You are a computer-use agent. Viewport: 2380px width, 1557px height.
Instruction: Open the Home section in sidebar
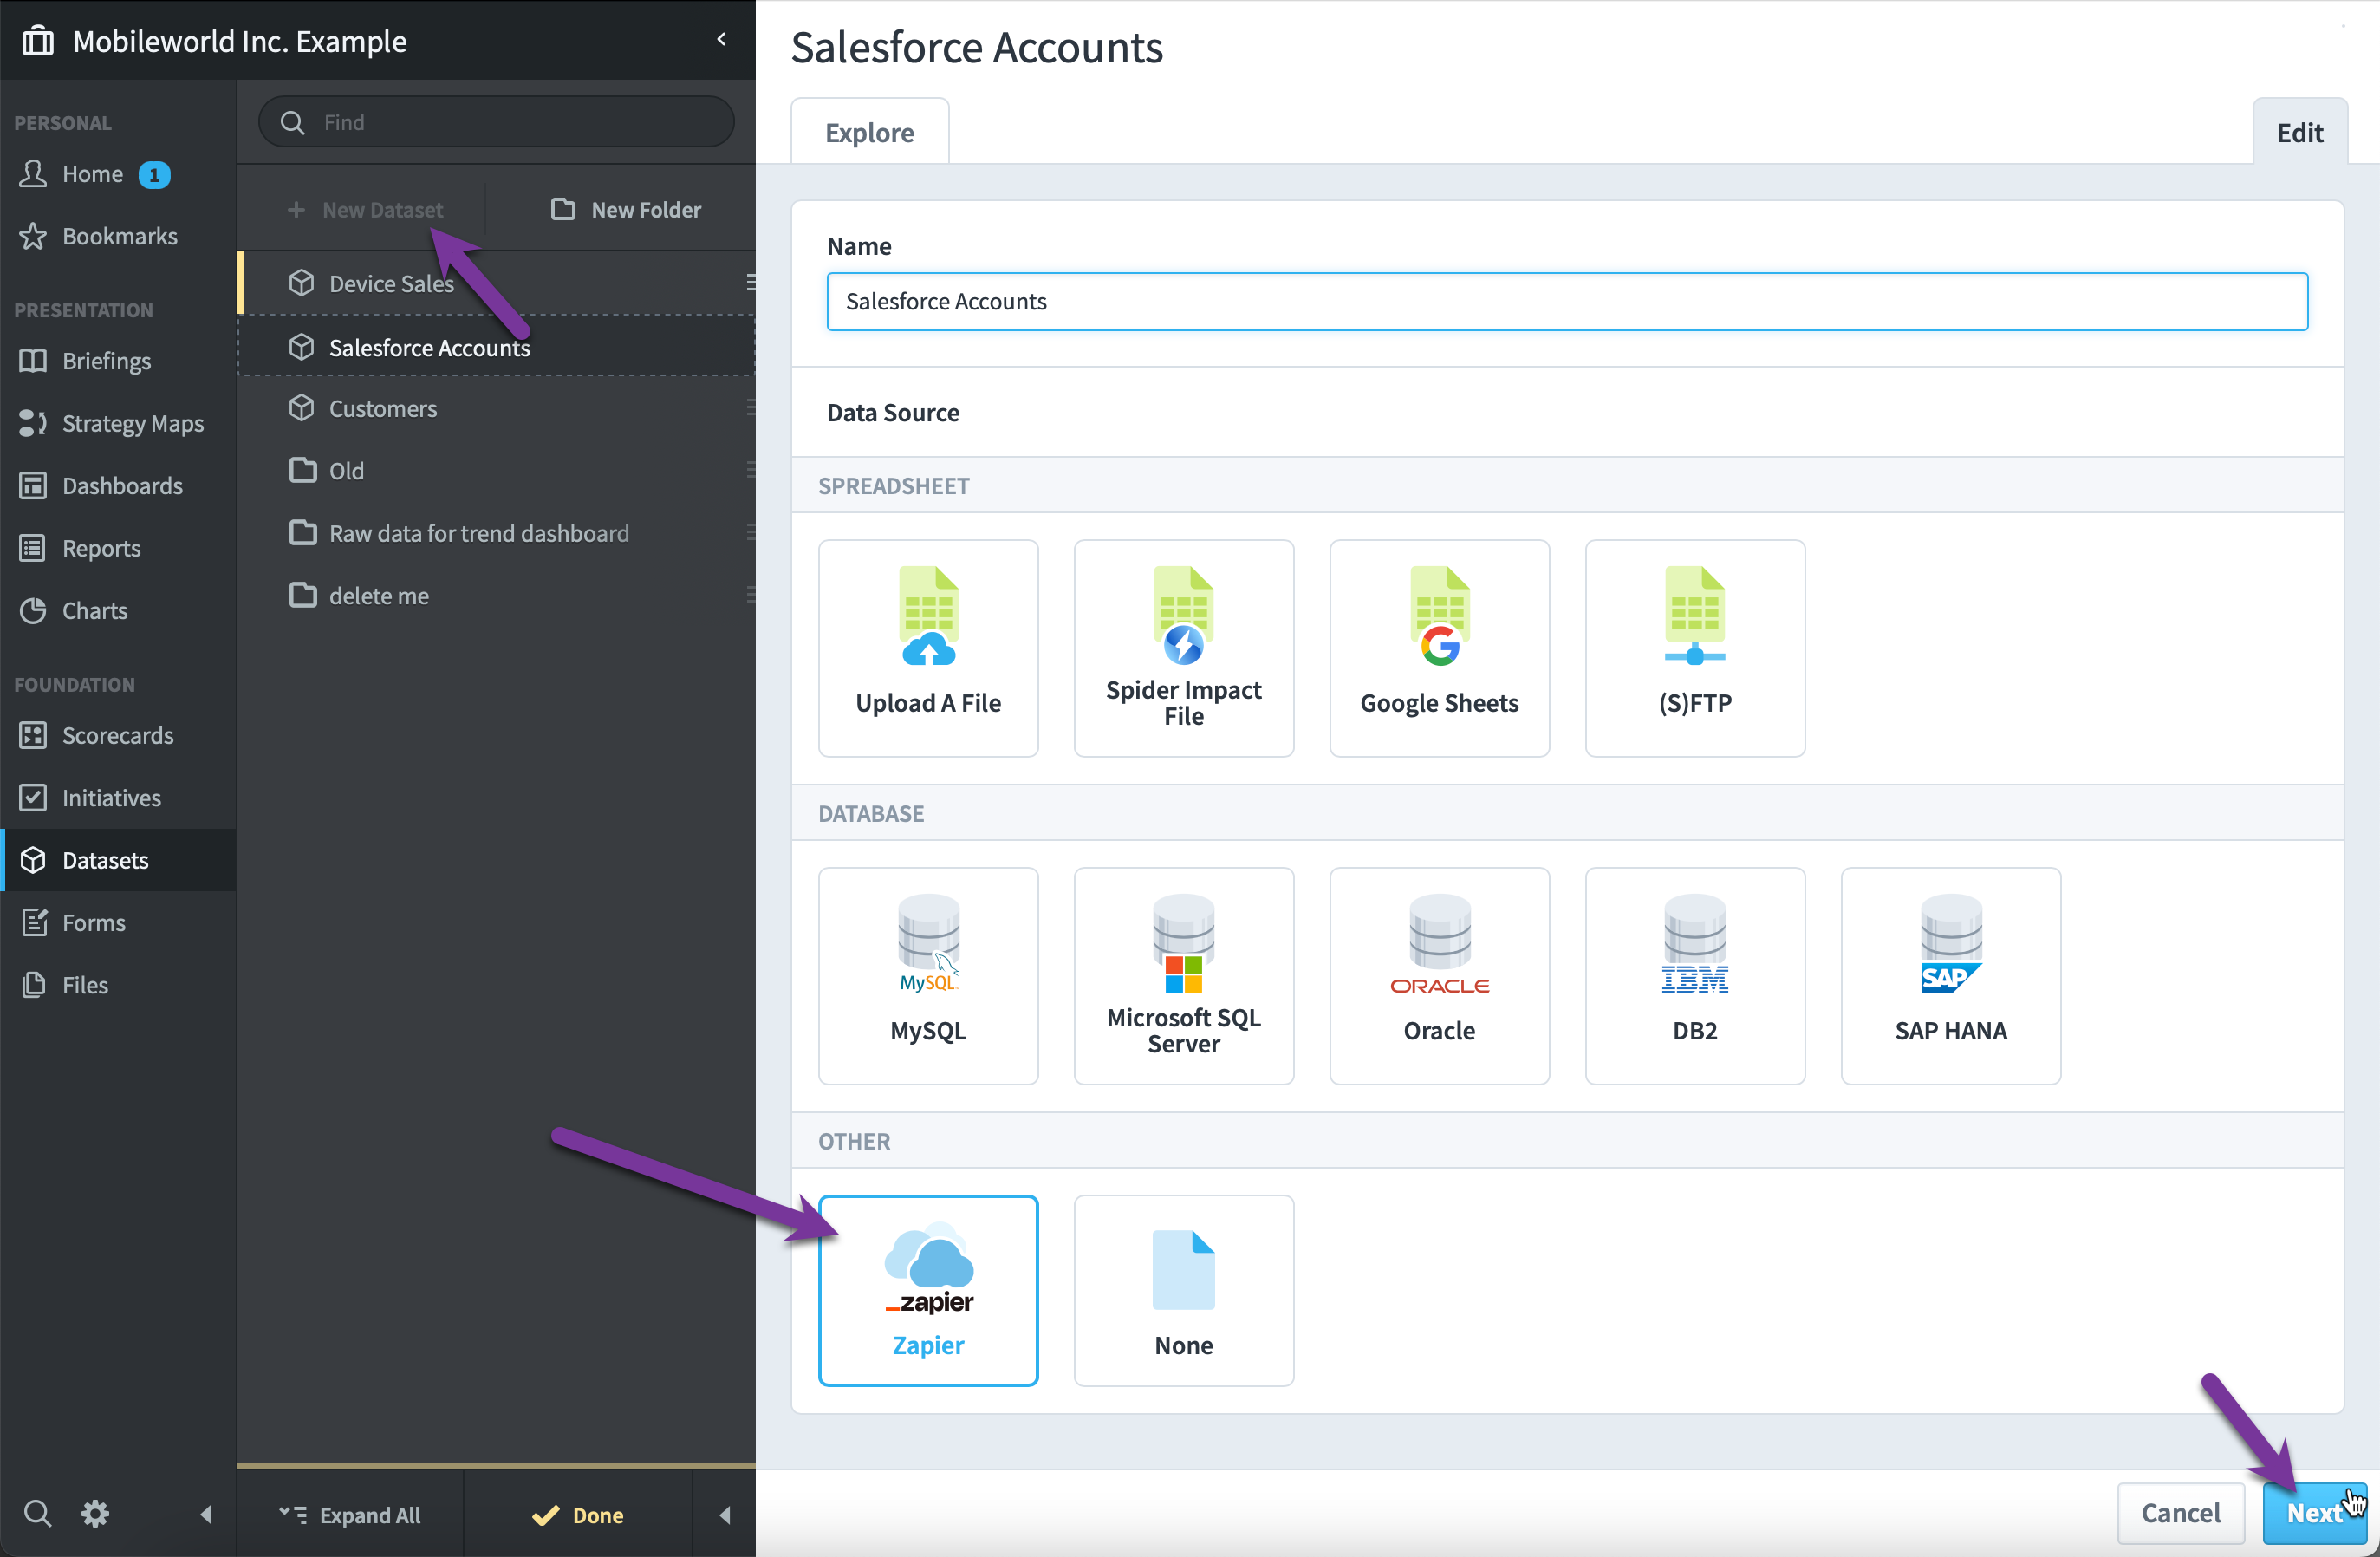coord(93,174)
